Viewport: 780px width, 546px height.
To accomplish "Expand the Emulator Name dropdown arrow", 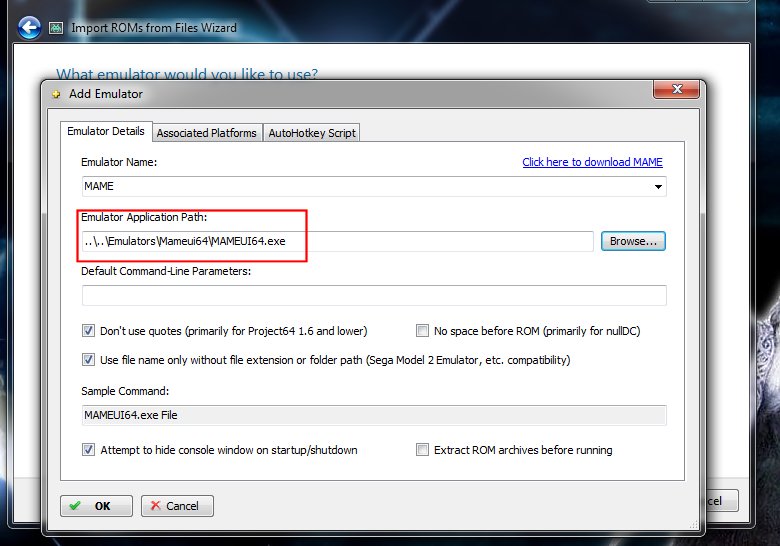I will click(658, 186).
